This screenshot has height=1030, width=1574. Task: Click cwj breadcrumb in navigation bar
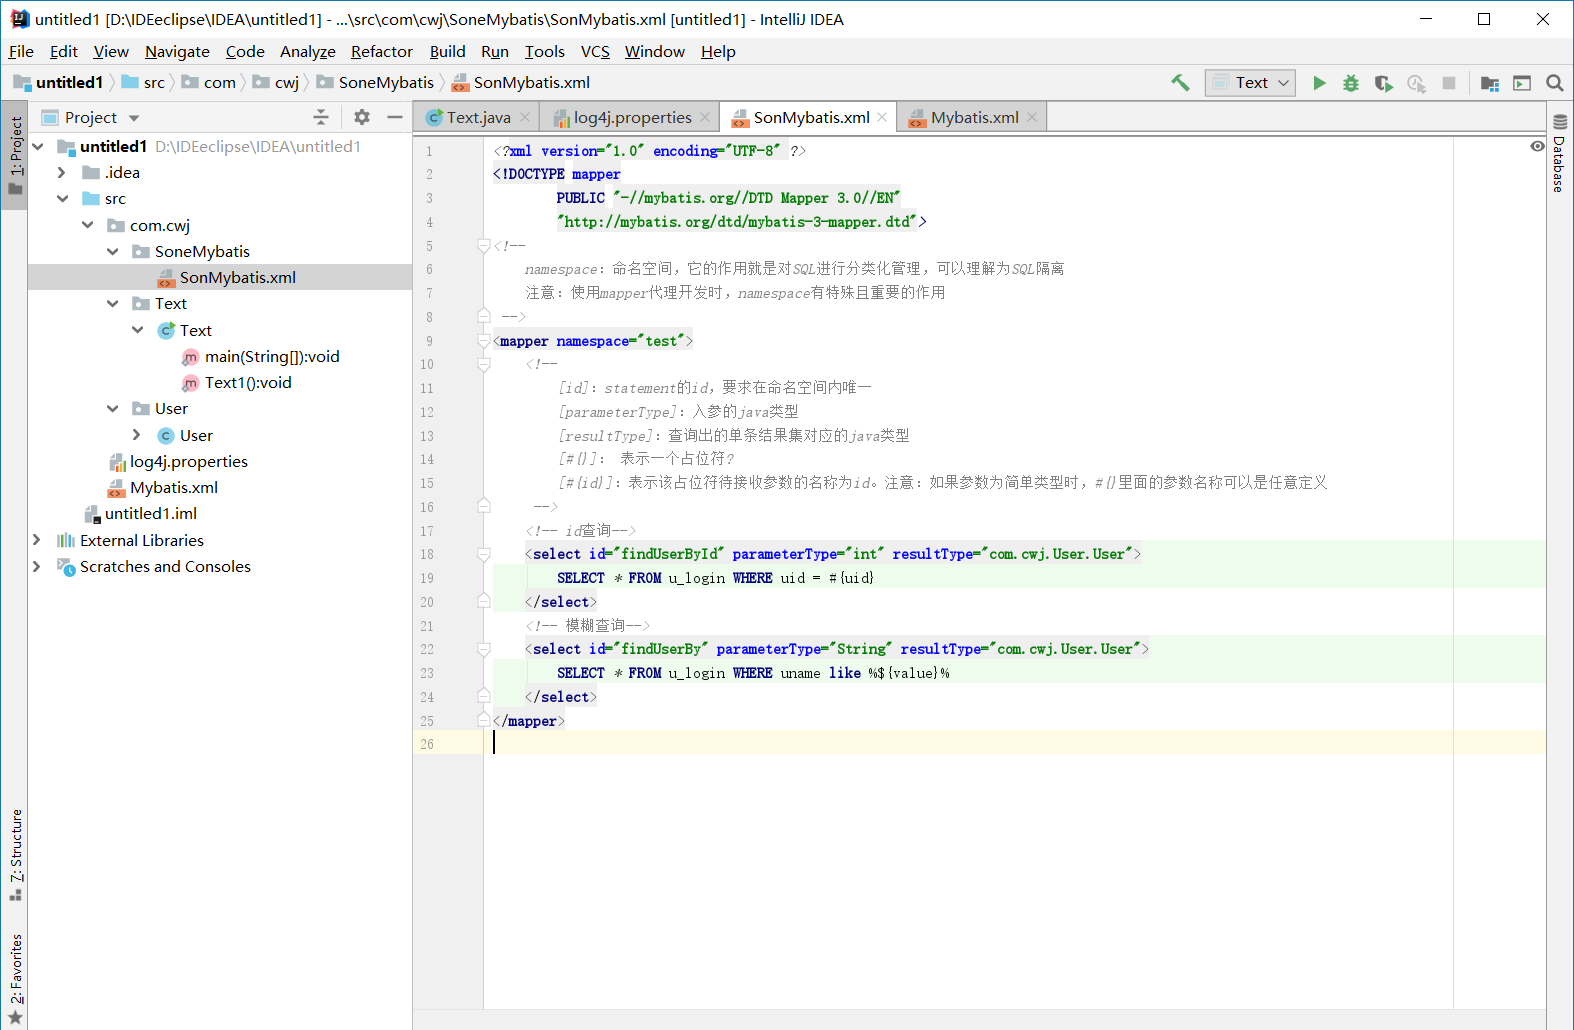(x=277, y=83)
